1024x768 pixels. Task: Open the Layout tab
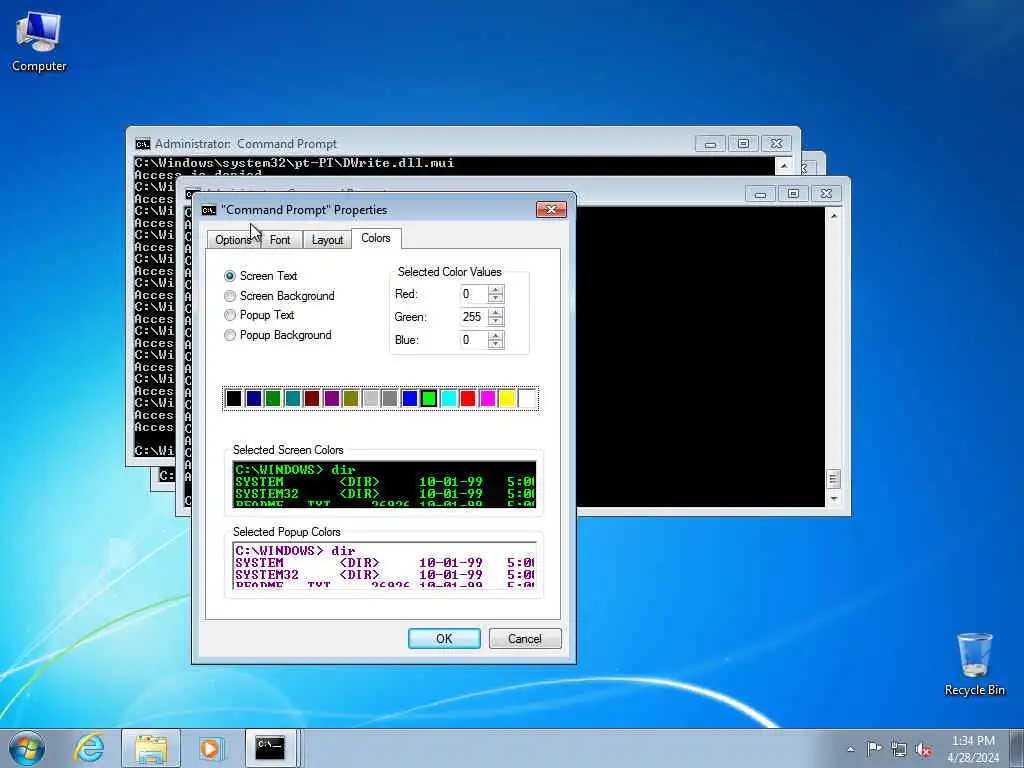point(327,240)
